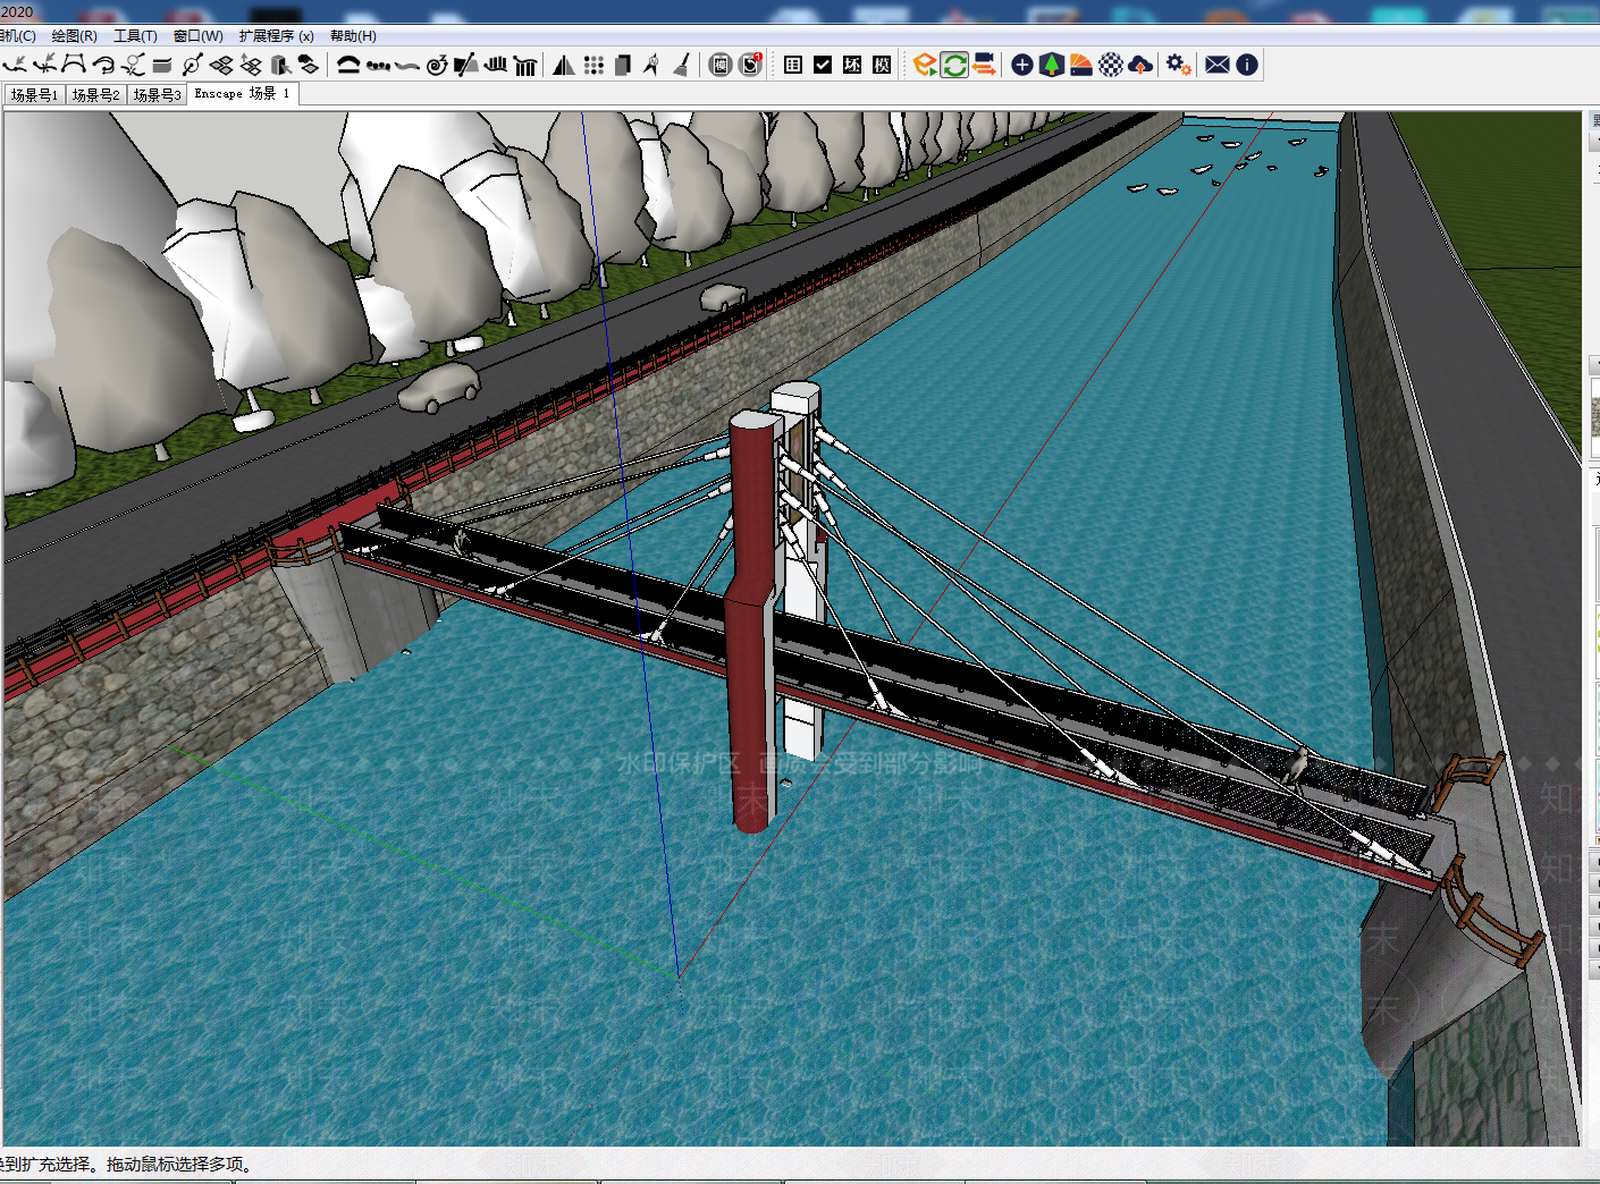Open the 工具(T) menu
The width and height of the screenshot is (1600, 1184).
[135, 36]
